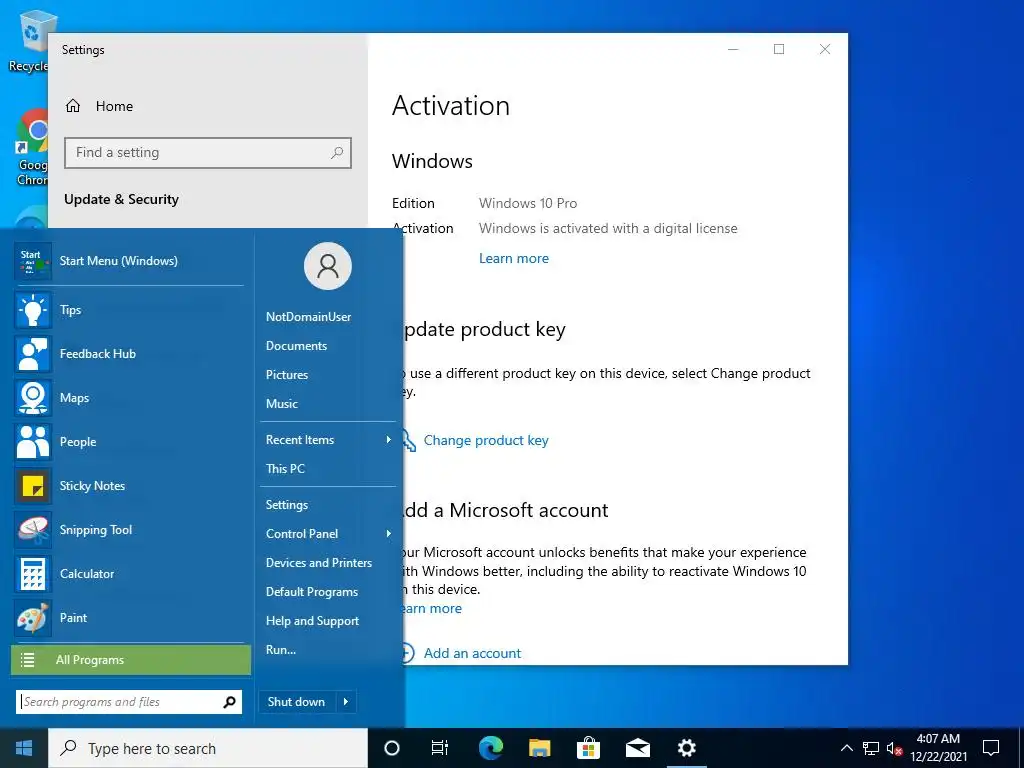
Task: Click the network status tray icon
Action: [871, 748]
